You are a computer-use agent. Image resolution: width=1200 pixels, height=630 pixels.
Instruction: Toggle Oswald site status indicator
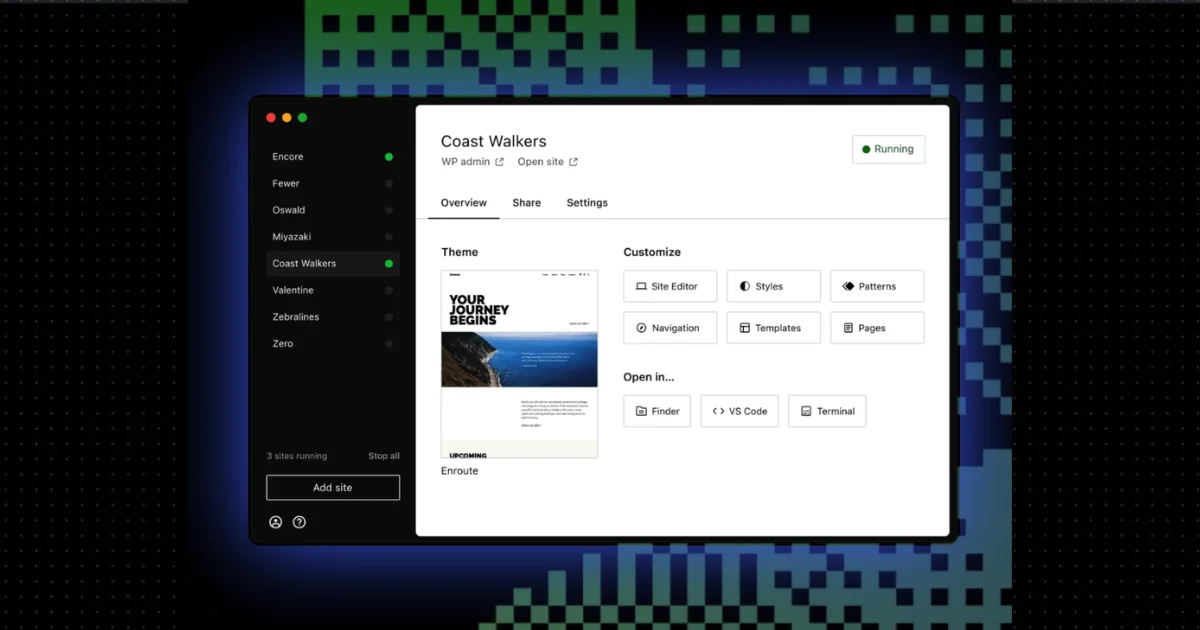[389, 210]
